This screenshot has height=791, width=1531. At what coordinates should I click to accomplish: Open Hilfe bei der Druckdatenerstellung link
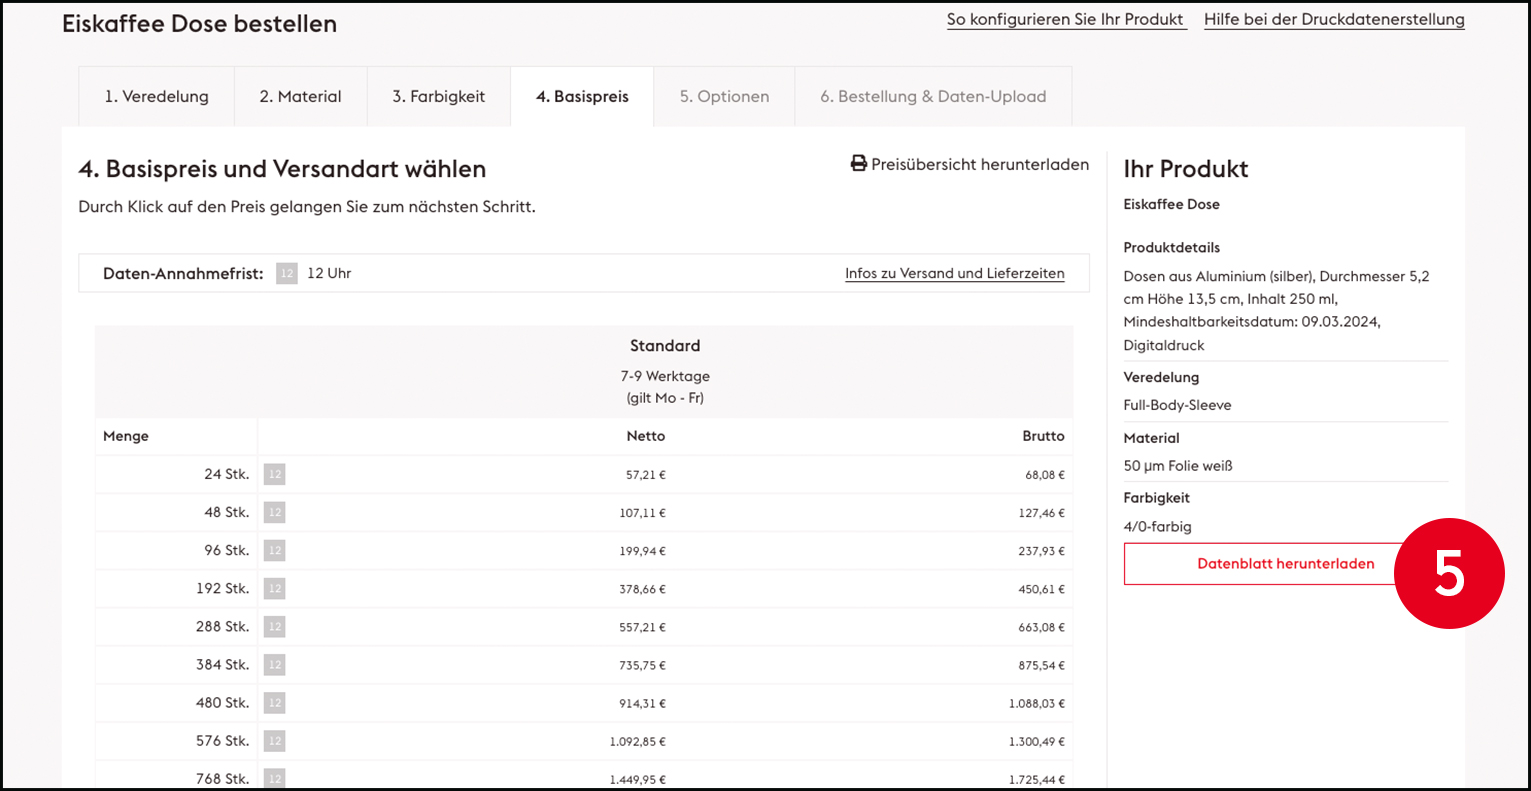(1334, 20)
